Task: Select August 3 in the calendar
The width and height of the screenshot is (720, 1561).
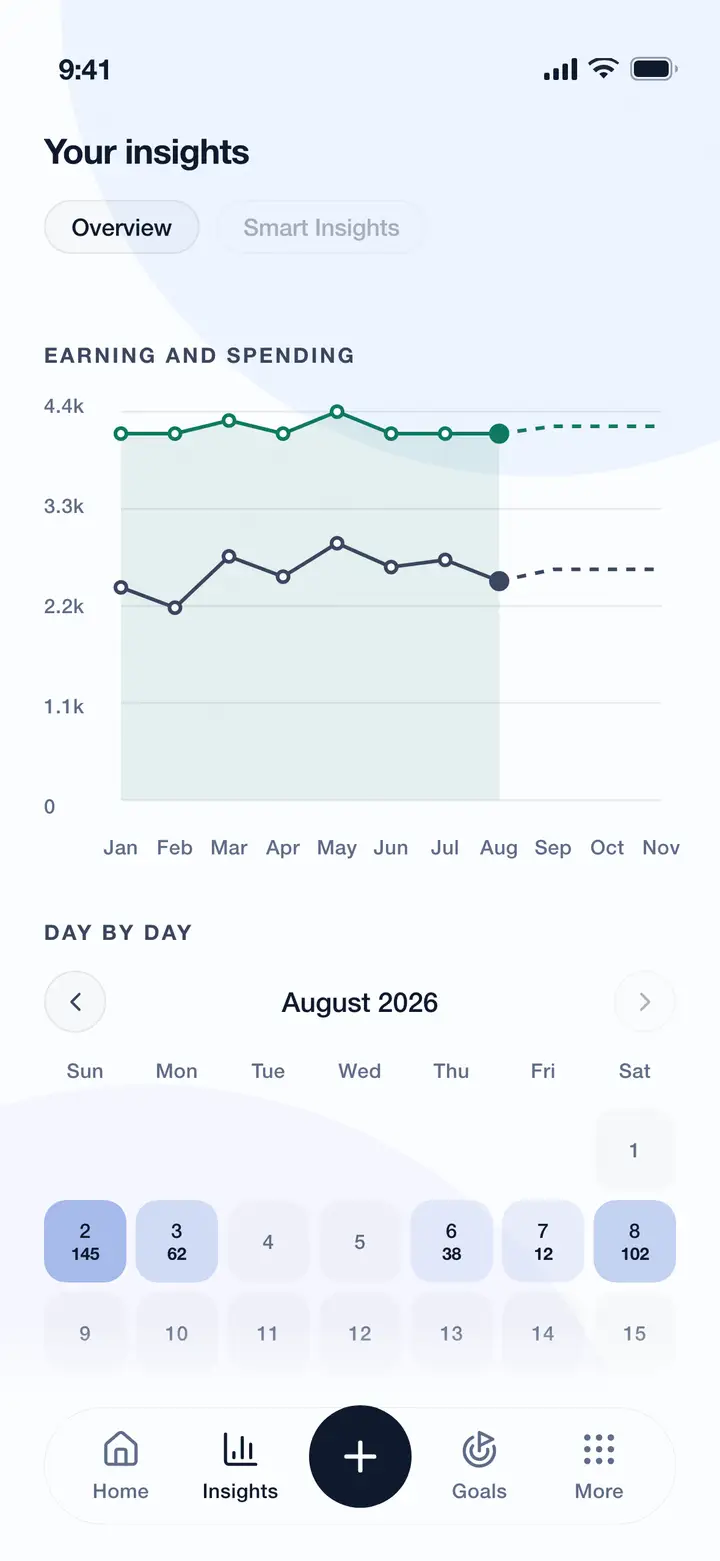Action: click(177, 1241)
